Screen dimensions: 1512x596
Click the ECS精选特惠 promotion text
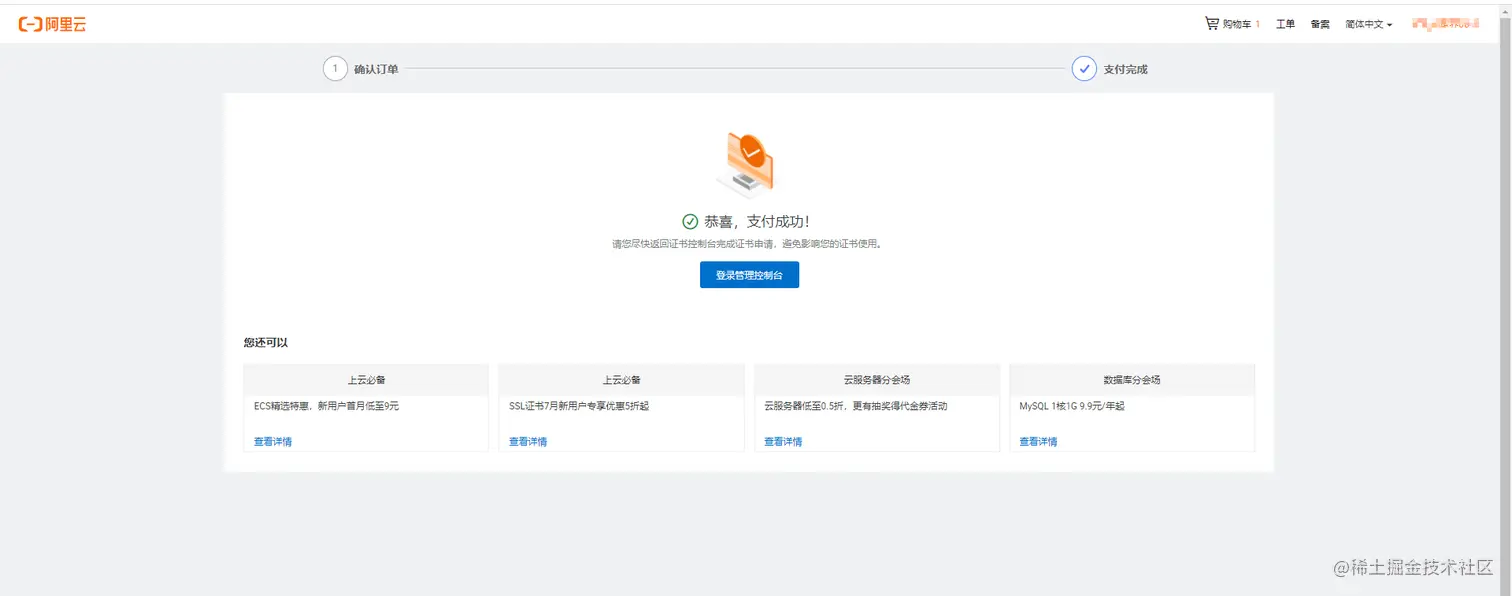coord(327,407)
